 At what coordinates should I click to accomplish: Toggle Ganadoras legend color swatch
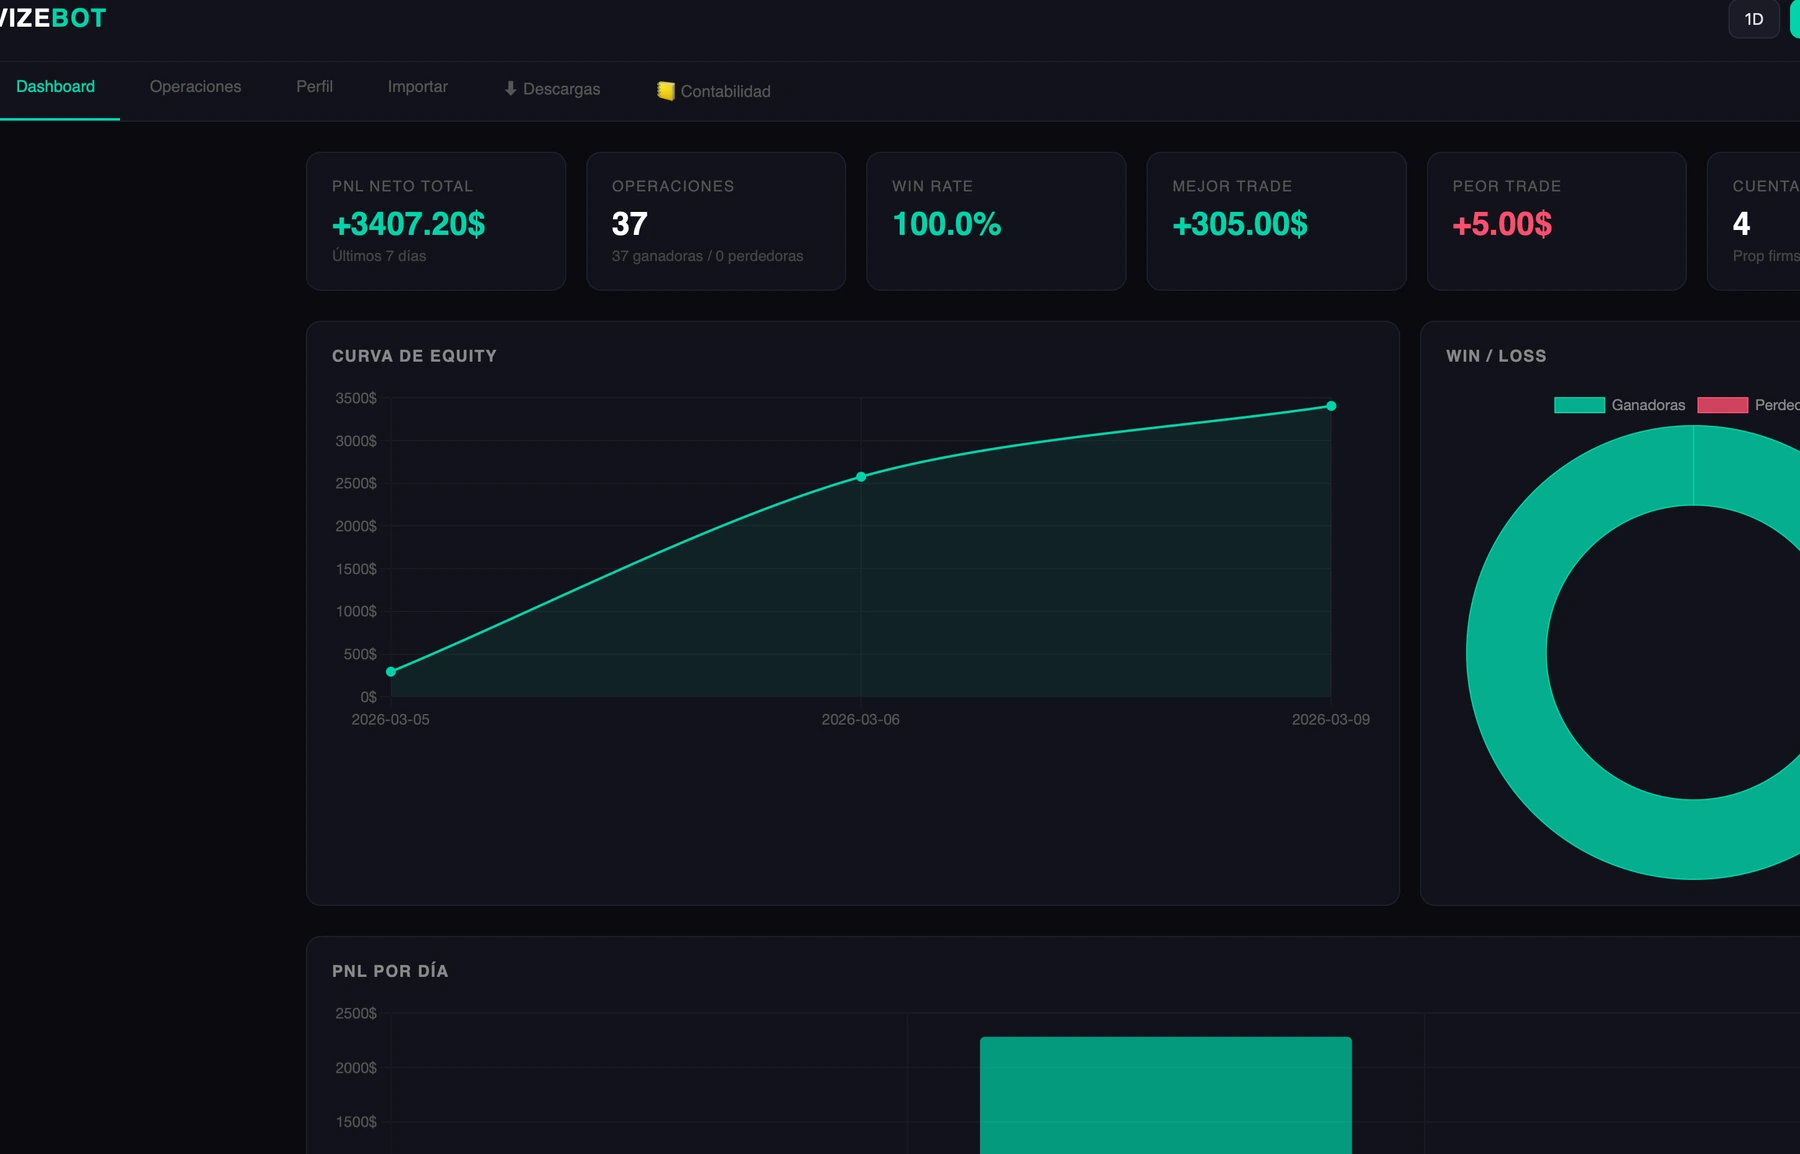click(x=1579, y=405)
